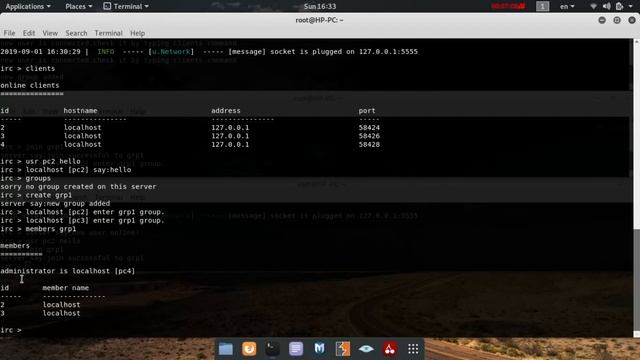640x360 pixels.
Task: Open the volume speaker icon in the top bar
Action: pyautogui.click(x=607, y=6)
